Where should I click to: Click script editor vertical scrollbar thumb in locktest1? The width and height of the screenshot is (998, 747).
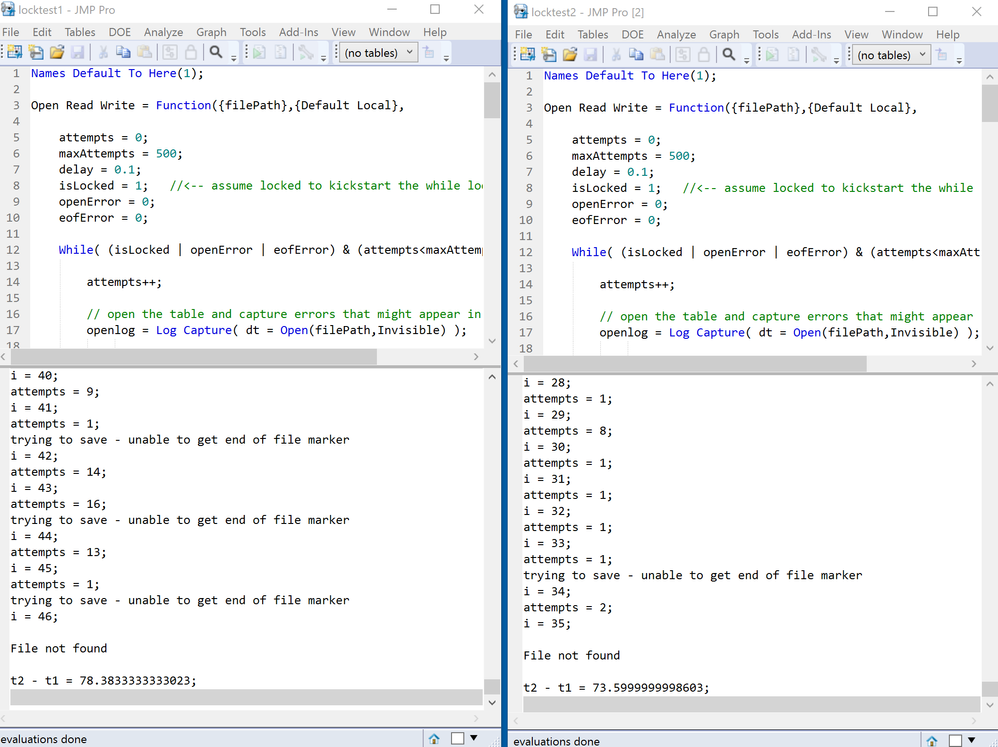[491, 100]
